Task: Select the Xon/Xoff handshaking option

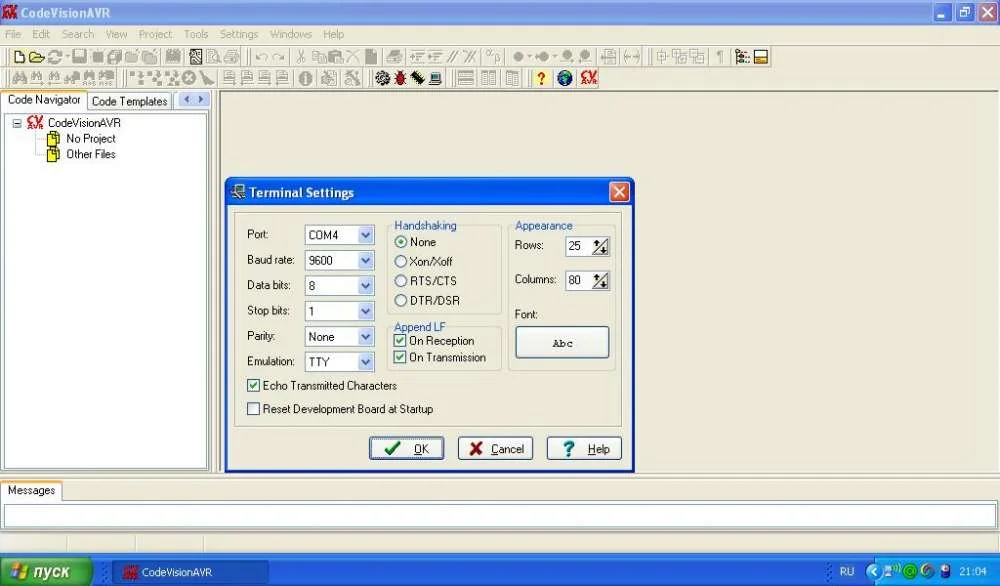Action: tap(401, 261)
